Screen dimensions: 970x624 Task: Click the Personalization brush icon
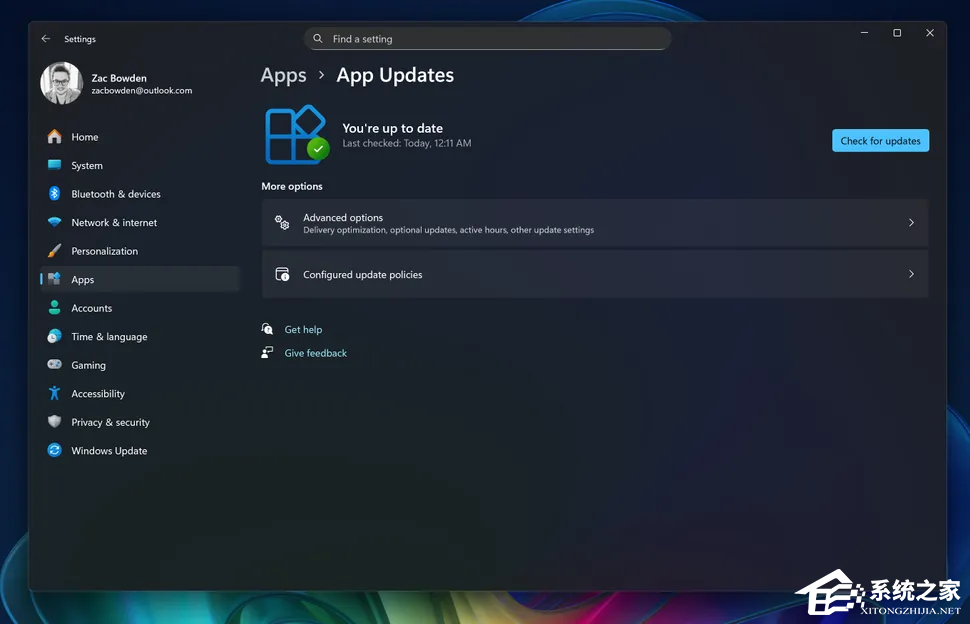click(x=54, y=251)
